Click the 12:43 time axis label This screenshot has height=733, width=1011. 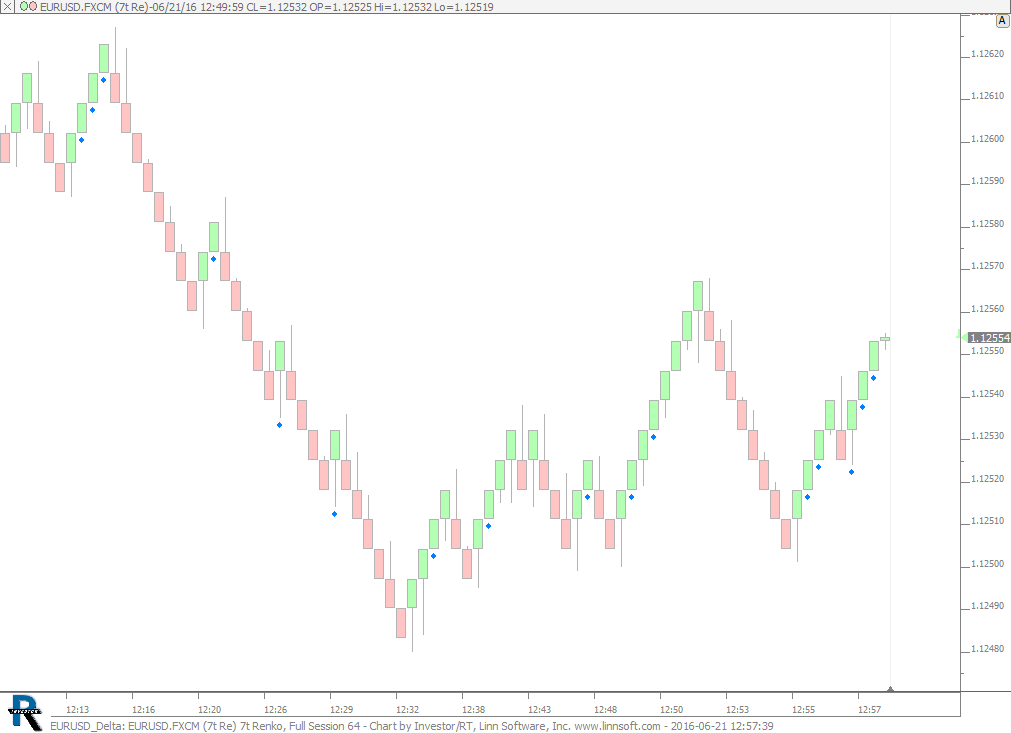(x=540, y=709)
